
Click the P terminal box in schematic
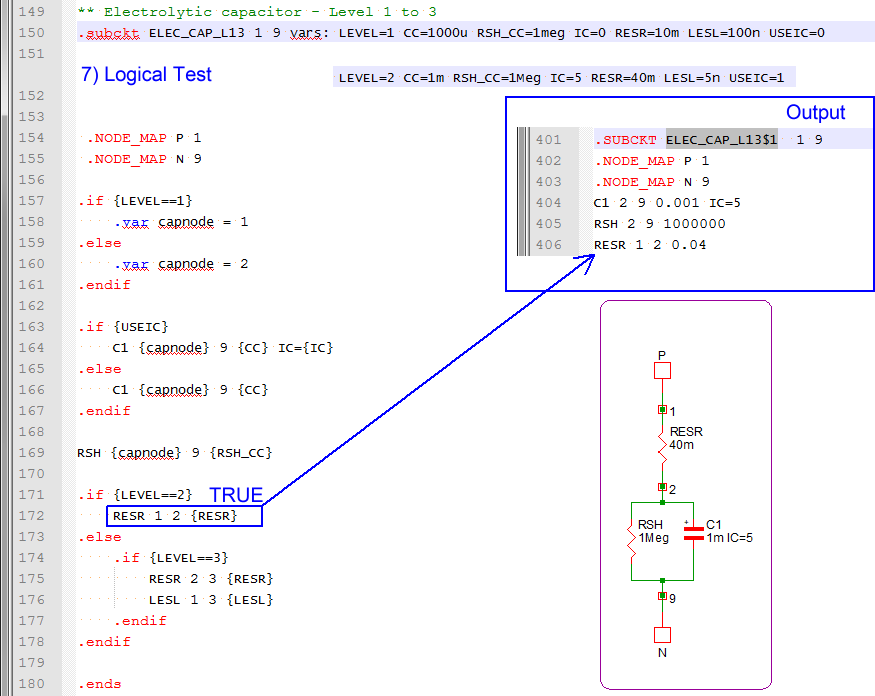(x=662, y=371)
